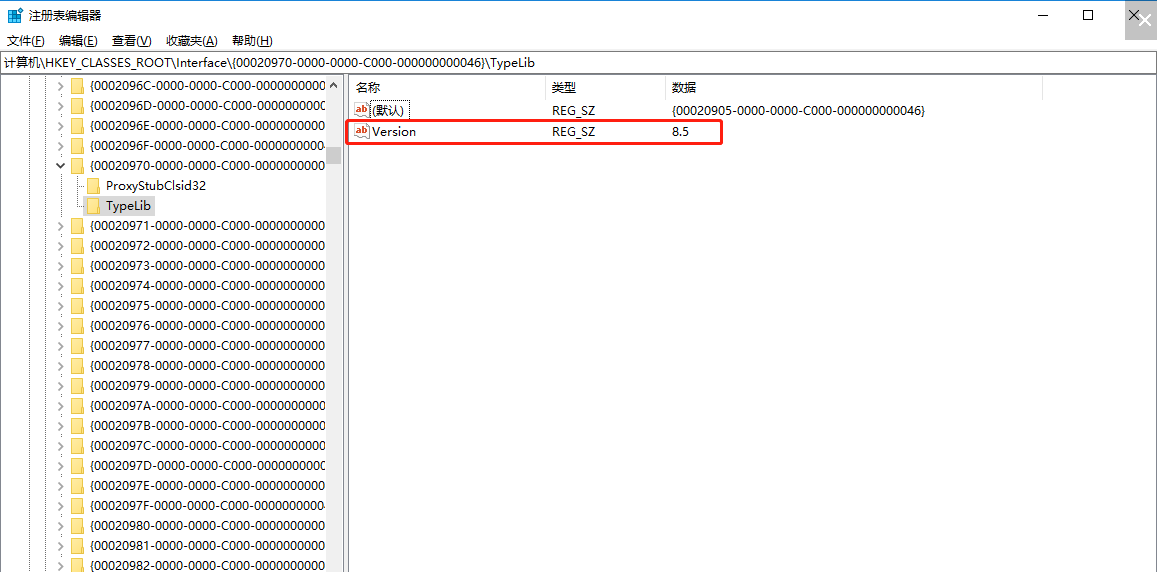Expand the {0002096F-0000-0000-C000 tree node
Viewport: 1157px width, 572px height.
click(x=60, y=146)
